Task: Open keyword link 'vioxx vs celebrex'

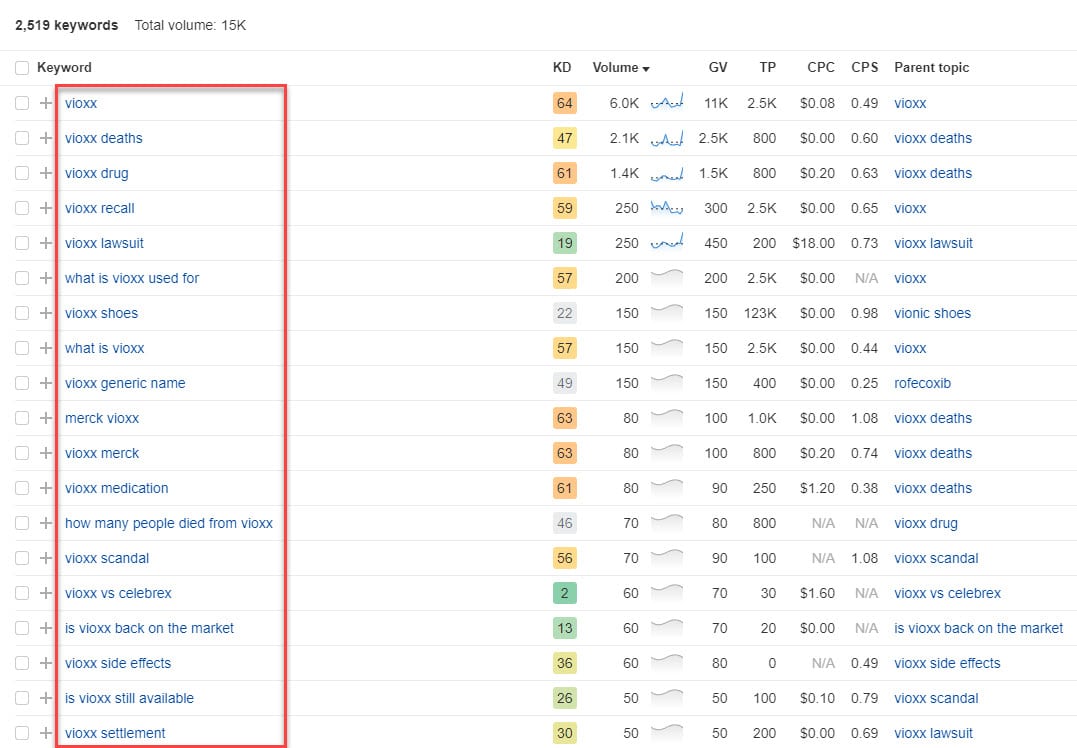Action: click(118, 593)
